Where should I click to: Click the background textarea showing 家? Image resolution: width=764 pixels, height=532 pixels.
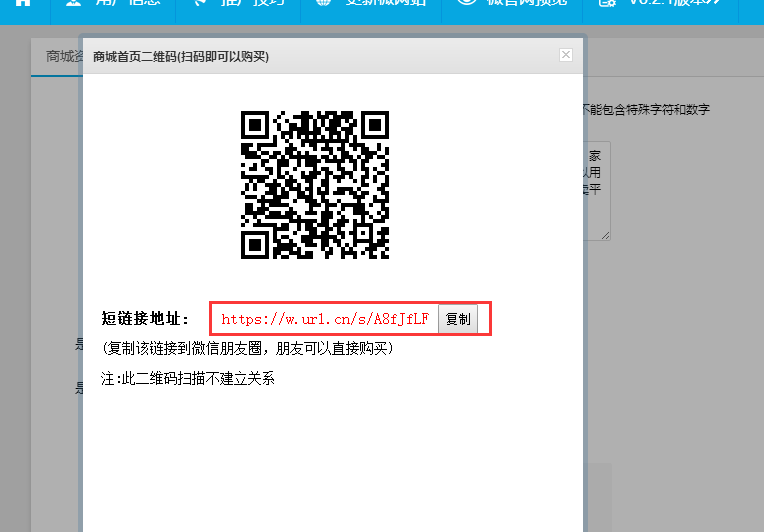[x=596, y=190]
